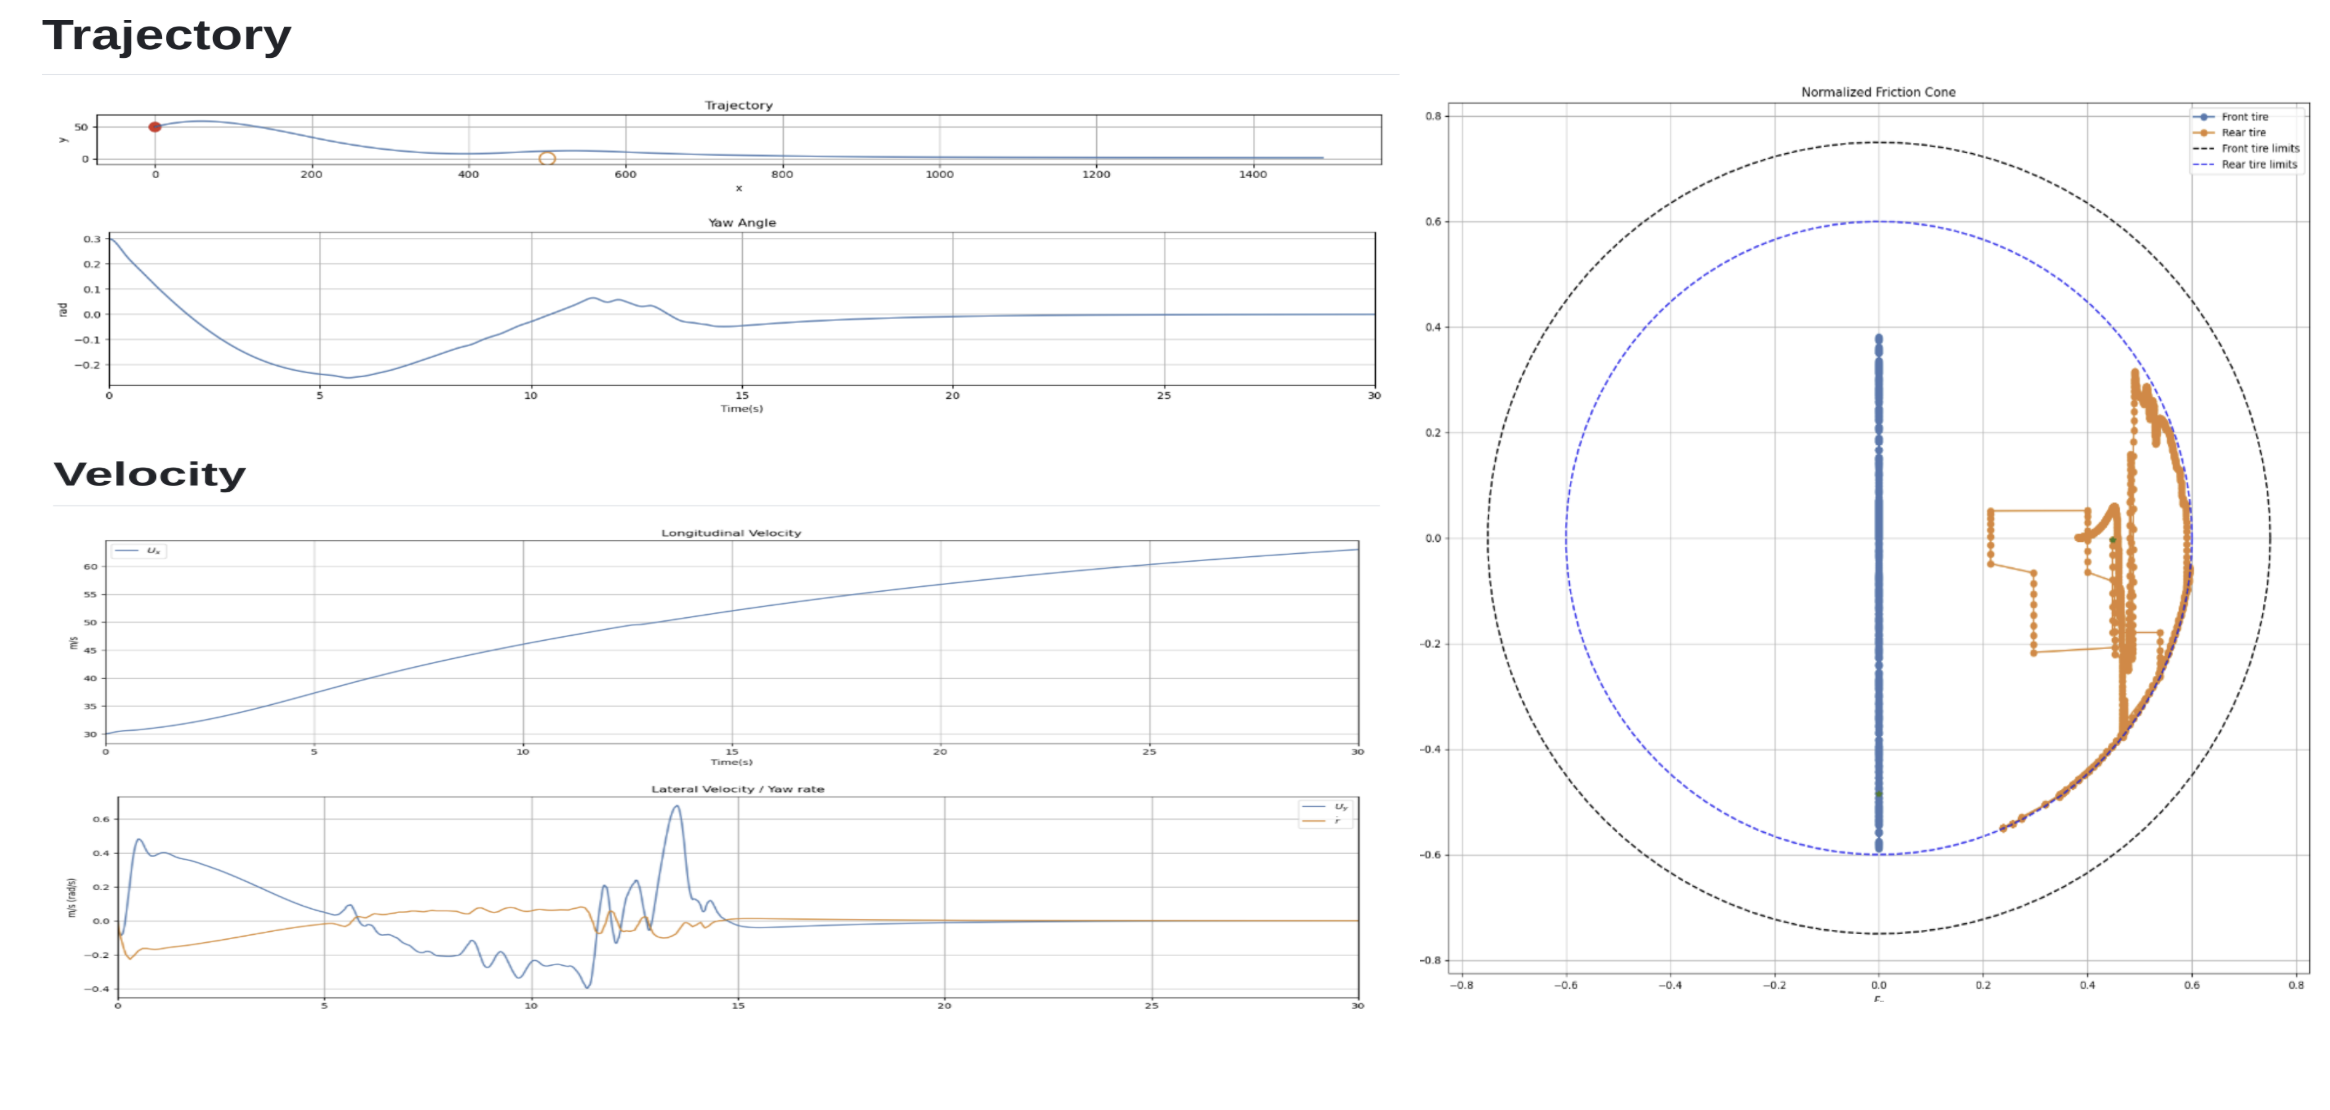Expand the Normalized Friction Cone legend box

2245,140
